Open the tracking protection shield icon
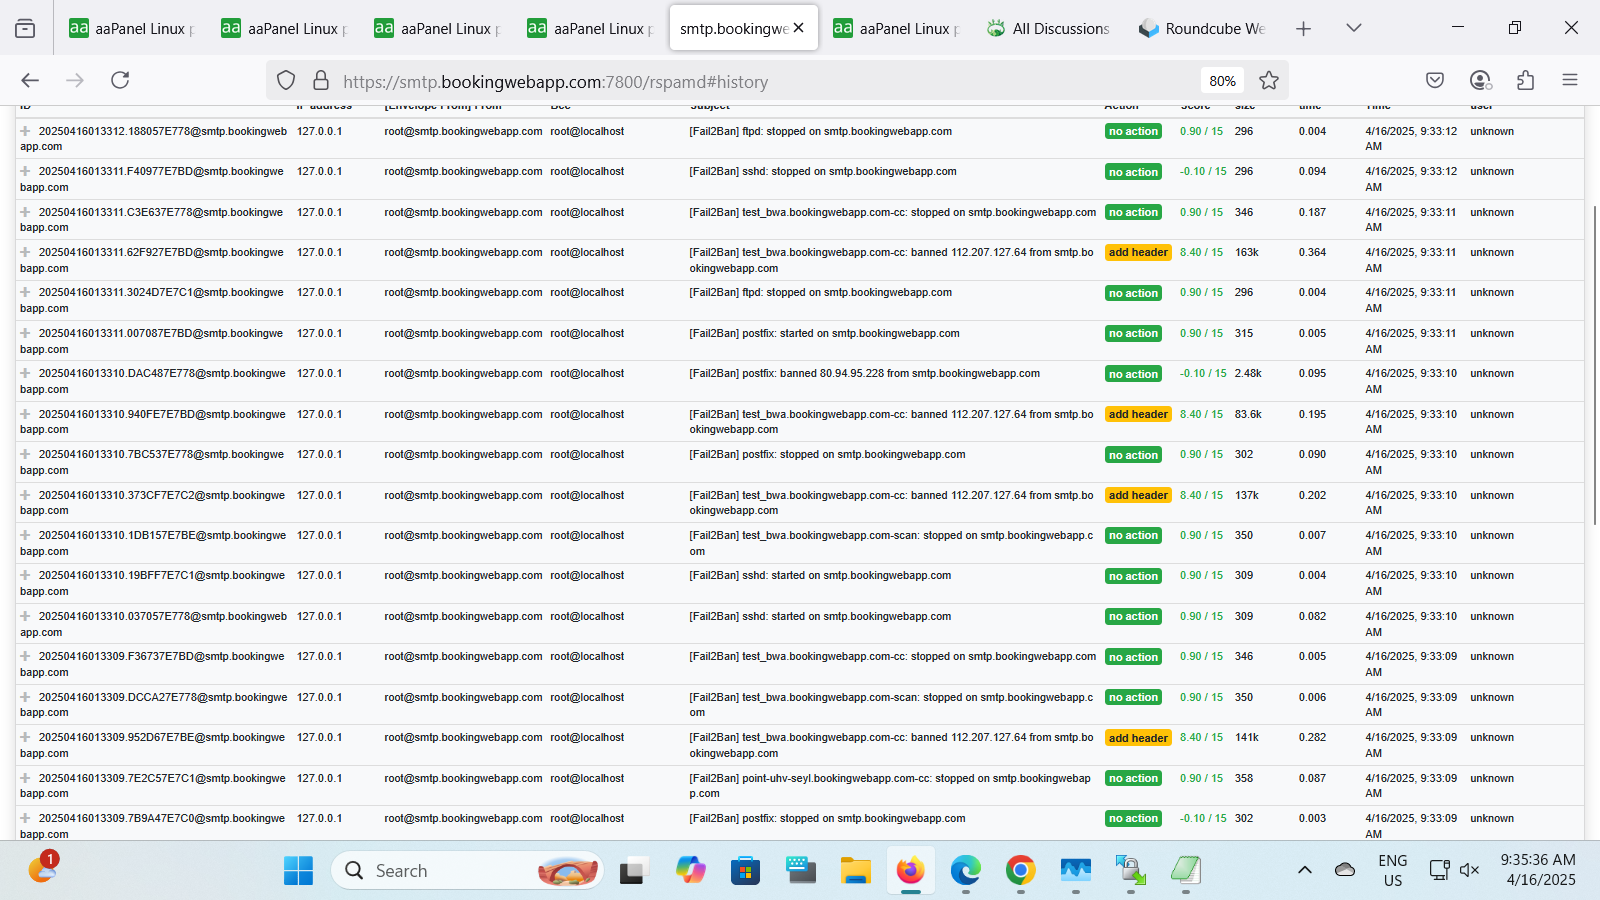Image resolution: width=1600 pixels, height=900 pixels. pyautogui.click(x=286, y=80)
